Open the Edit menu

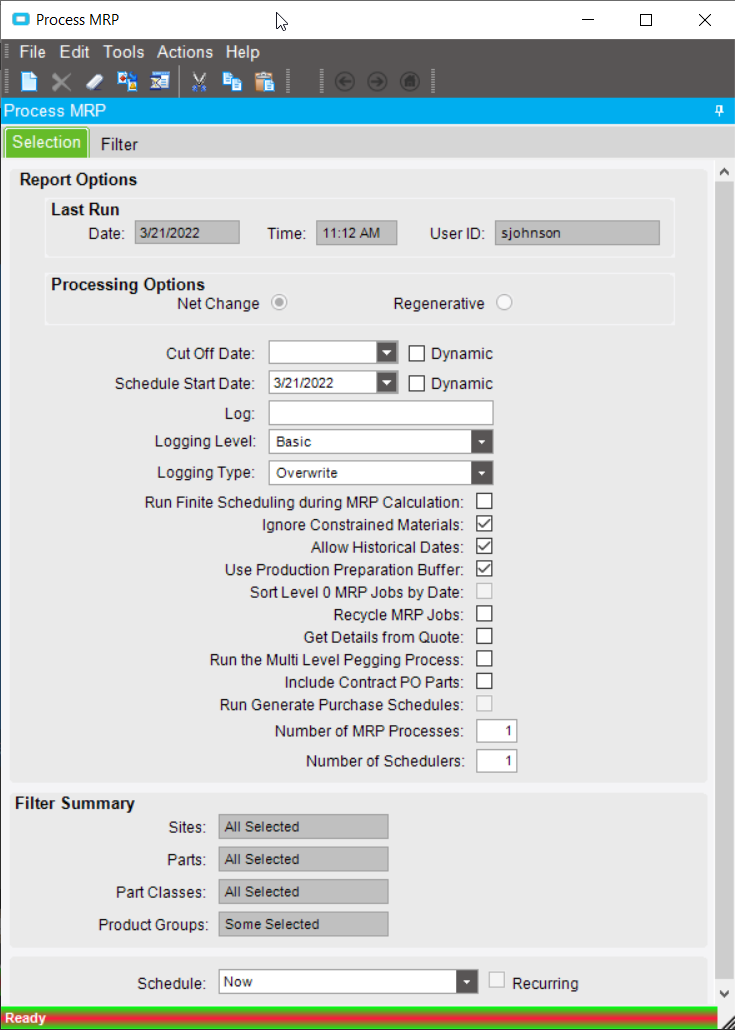coord(74,52)
